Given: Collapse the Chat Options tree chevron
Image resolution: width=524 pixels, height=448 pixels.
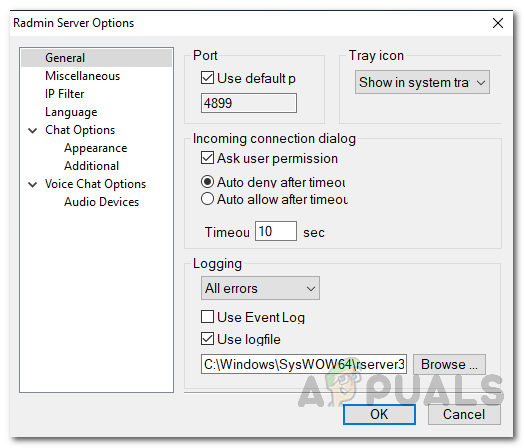Looking at the screenshot, I should [x=32, y=131].
